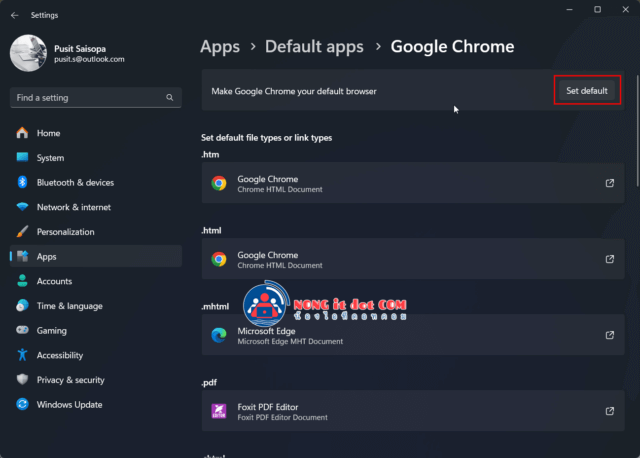Click the Chrome logo in .html row
640x458 pixels.
coord(219,259)
